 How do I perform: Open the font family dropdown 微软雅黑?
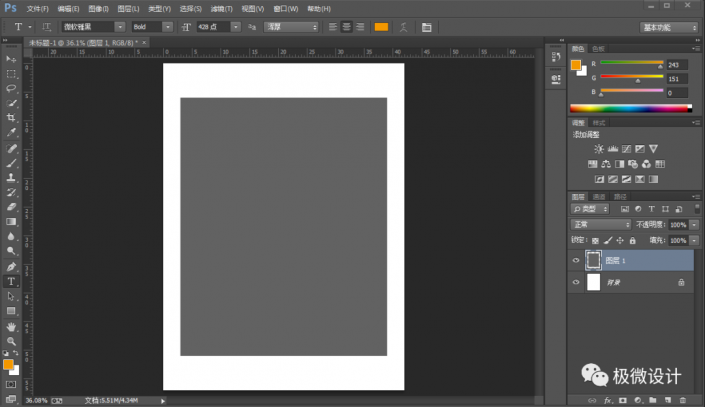pyautogui.click(x=93, y=26)
